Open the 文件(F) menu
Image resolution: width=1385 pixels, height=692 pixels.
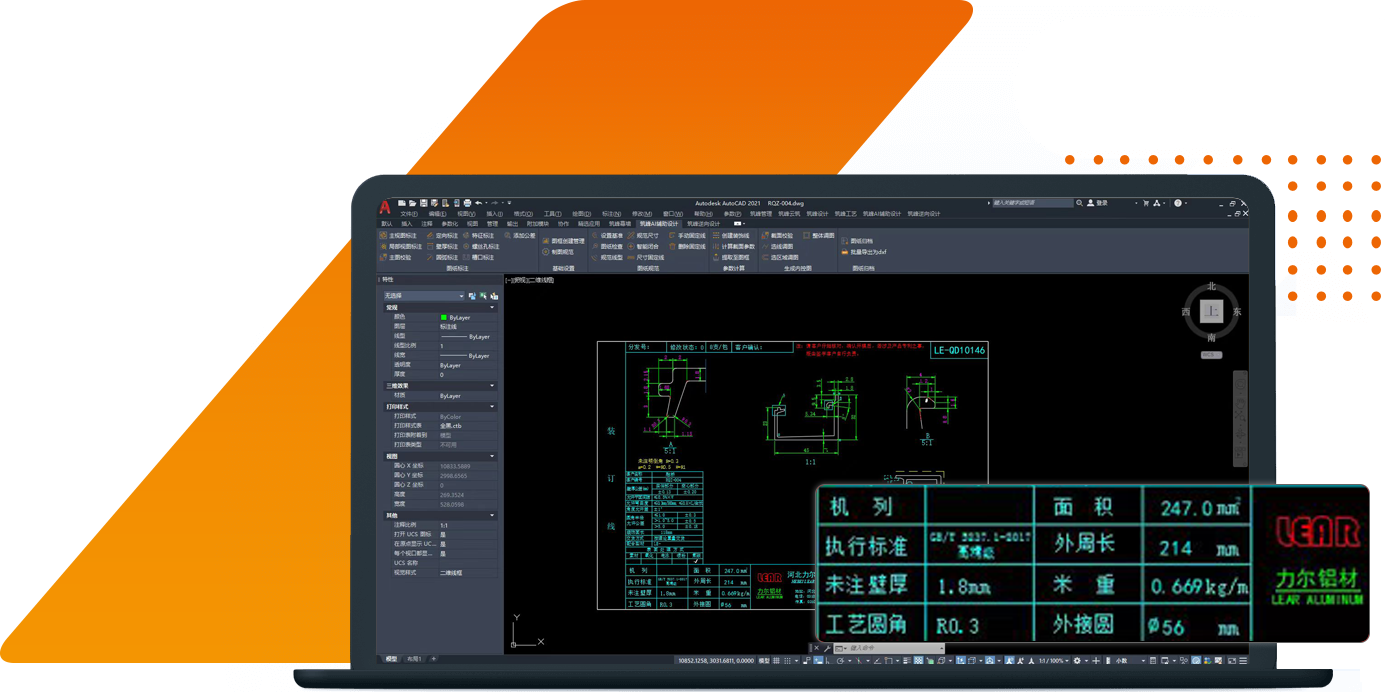coord(409,214)
